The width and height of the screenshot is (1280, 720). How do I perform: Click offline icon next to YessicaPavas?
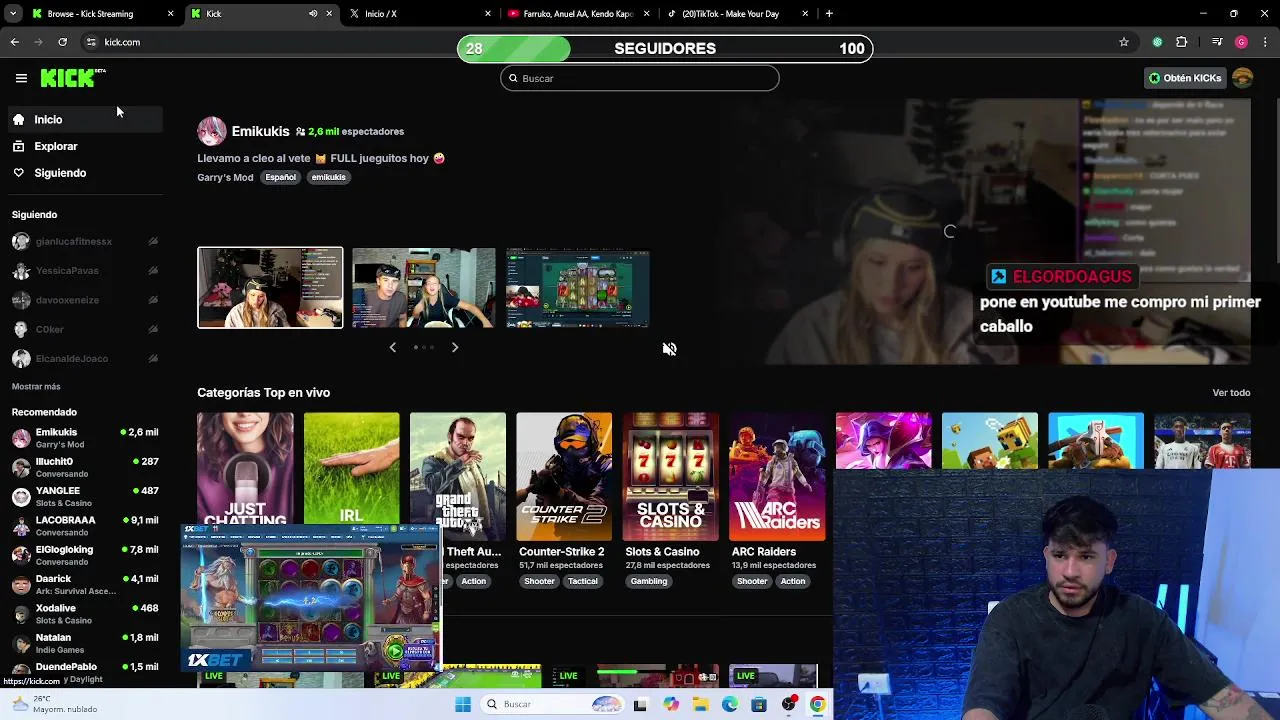pos(153,270)
